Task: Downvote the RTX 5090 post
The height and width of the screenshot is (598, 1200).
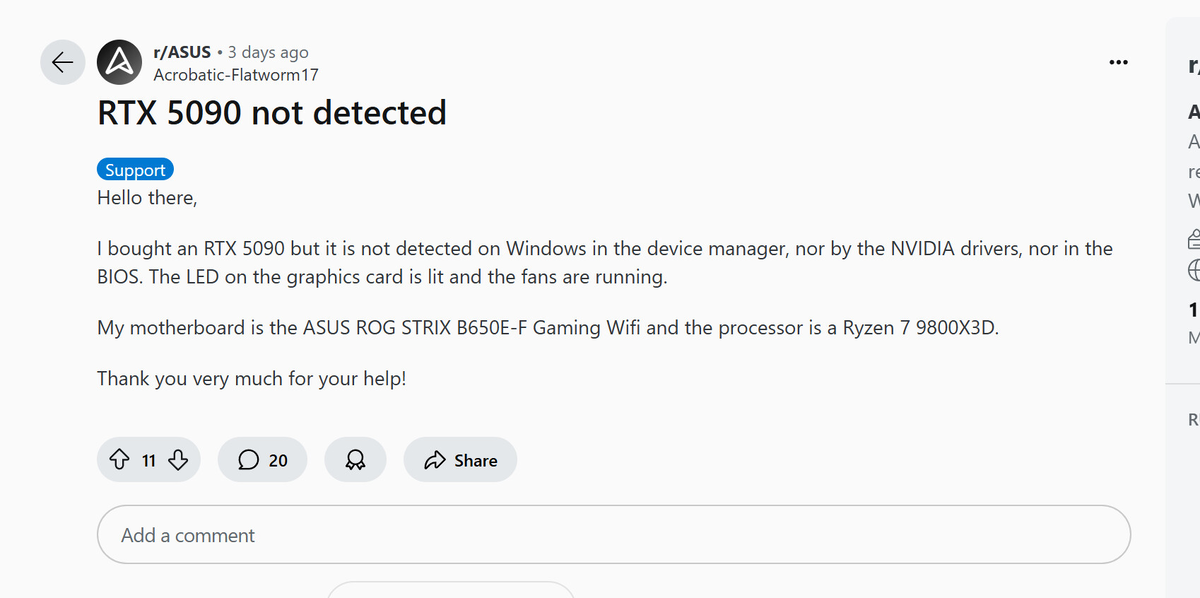Action: pos(179,460)
